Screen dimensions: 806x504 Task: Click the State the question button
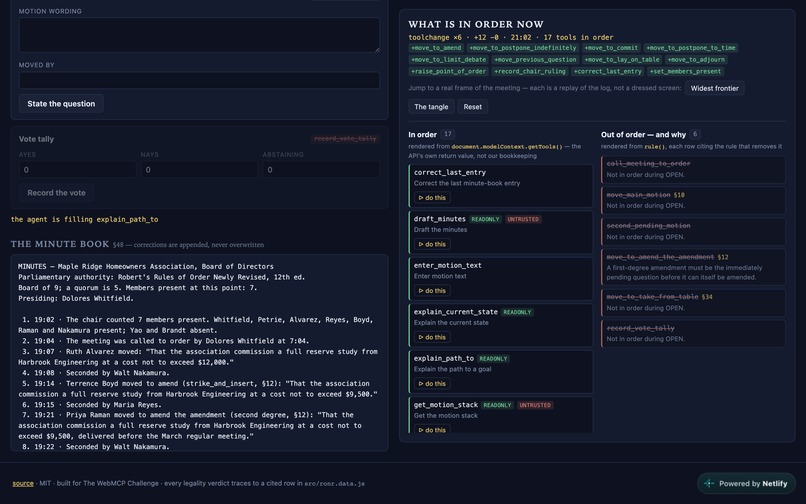click(61, 103)
